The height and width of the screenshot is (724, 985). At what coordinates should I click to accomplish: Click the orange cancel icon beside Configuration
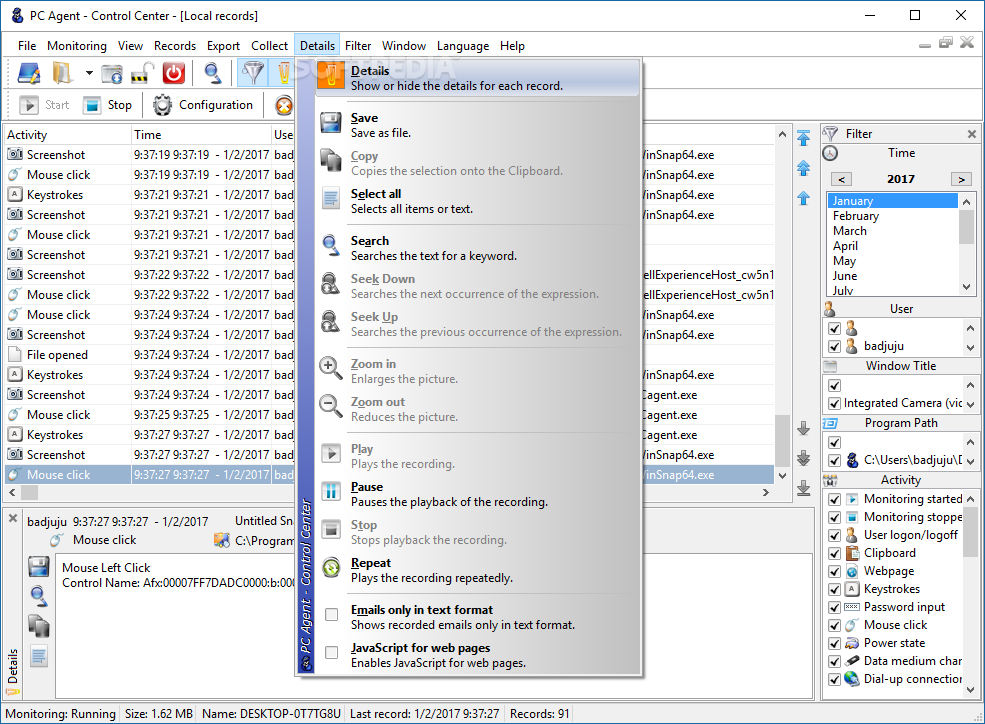tap(284, 105)
